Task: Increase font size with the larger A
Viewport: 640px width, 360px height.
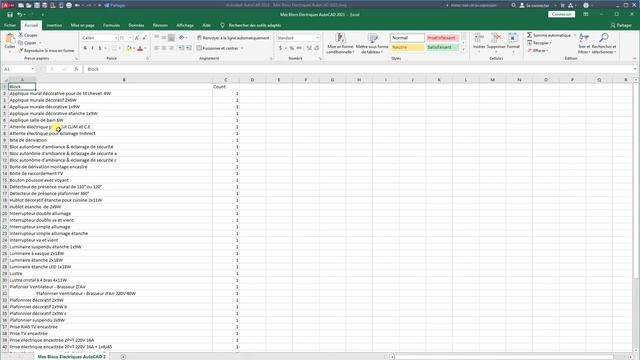Action: click(137, 38)
